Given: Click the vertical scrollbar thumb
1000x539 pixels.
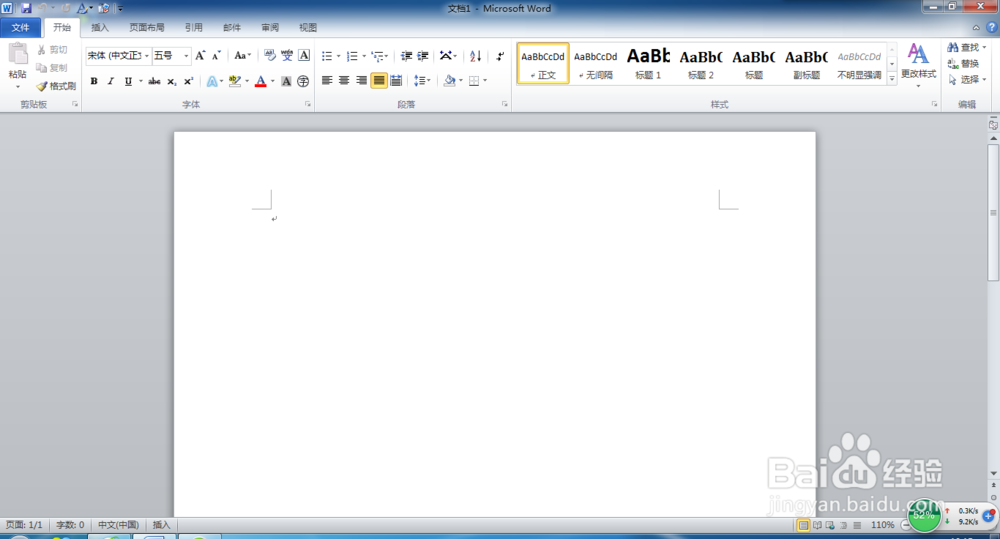Looking at the screenshot, I should [x=993, y=212].
